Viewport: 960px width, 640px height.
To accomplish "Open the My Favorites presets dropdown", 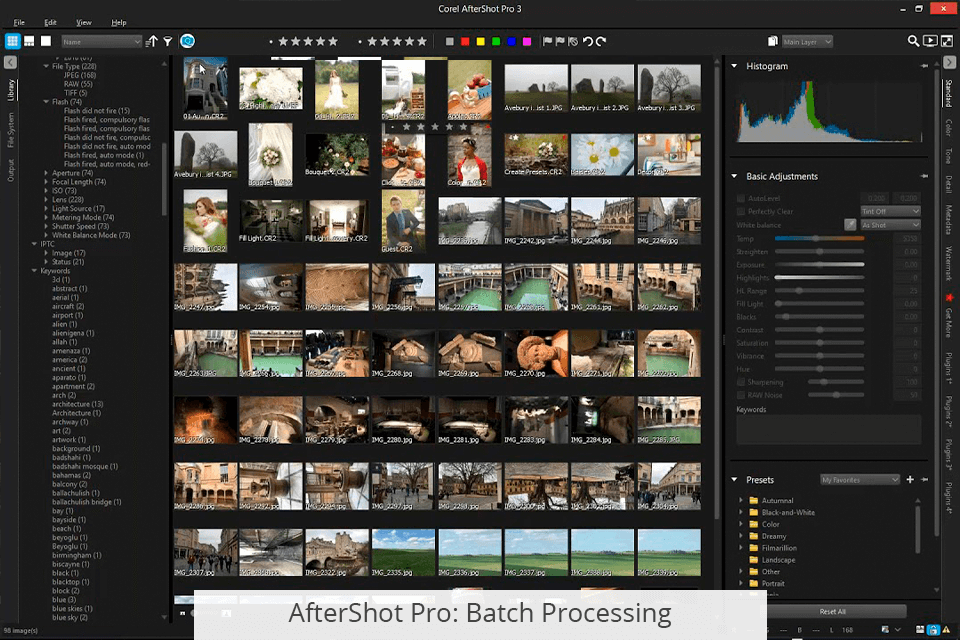I will pyautogui.click(x=860, y=480).
